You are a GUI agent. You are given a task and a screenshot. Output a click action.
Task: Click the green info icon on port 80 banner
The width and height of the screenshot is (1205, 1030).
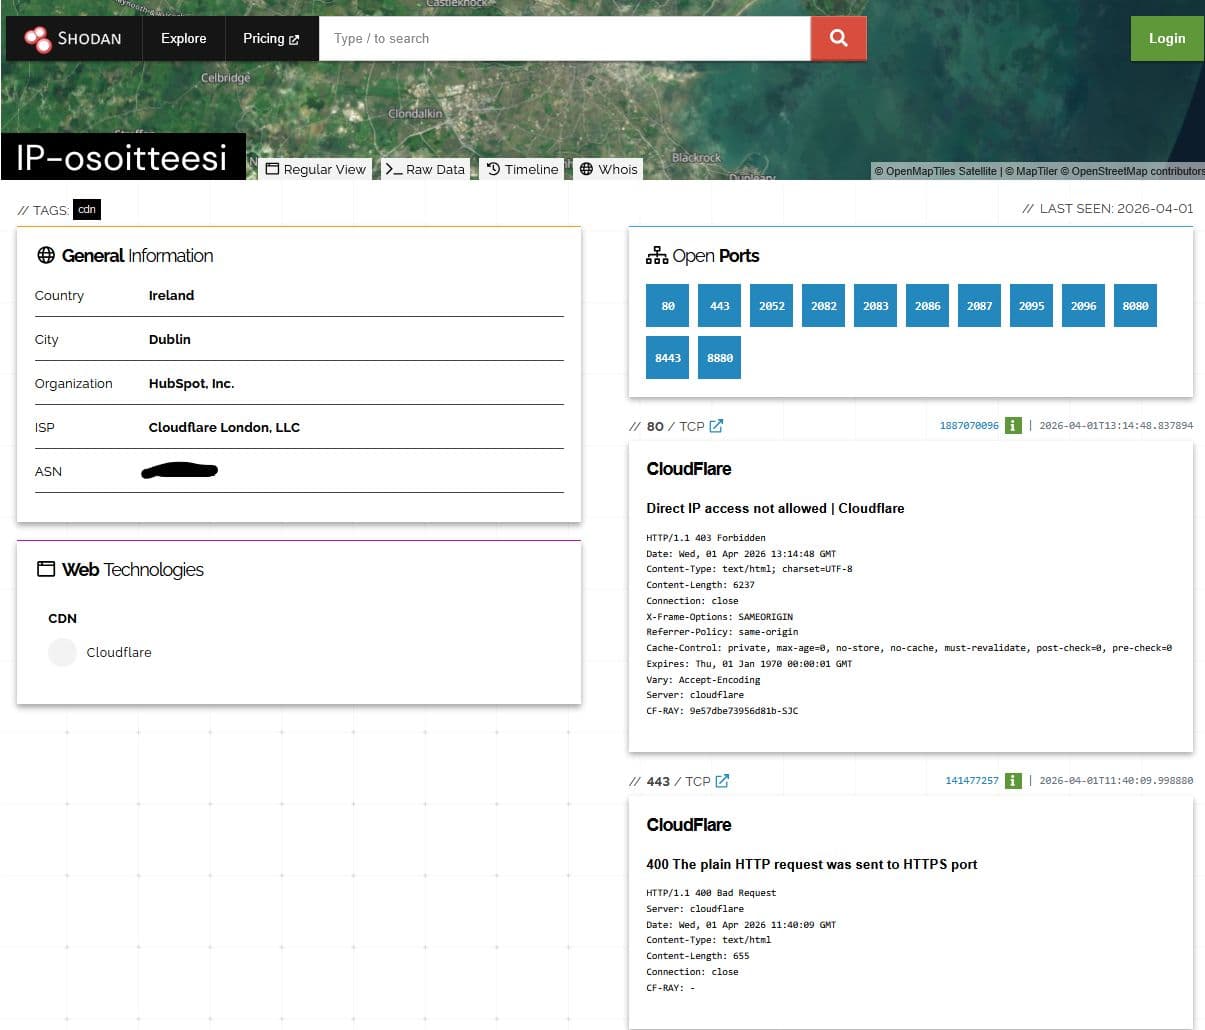pos(1013,425)
